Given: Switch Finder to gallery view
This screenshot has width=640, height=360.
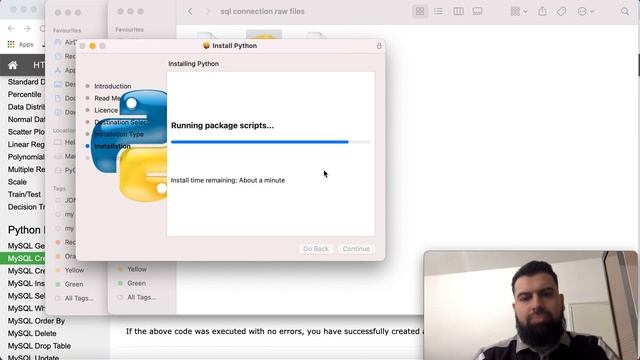Looking at the screenshot, I should (477, 11).
